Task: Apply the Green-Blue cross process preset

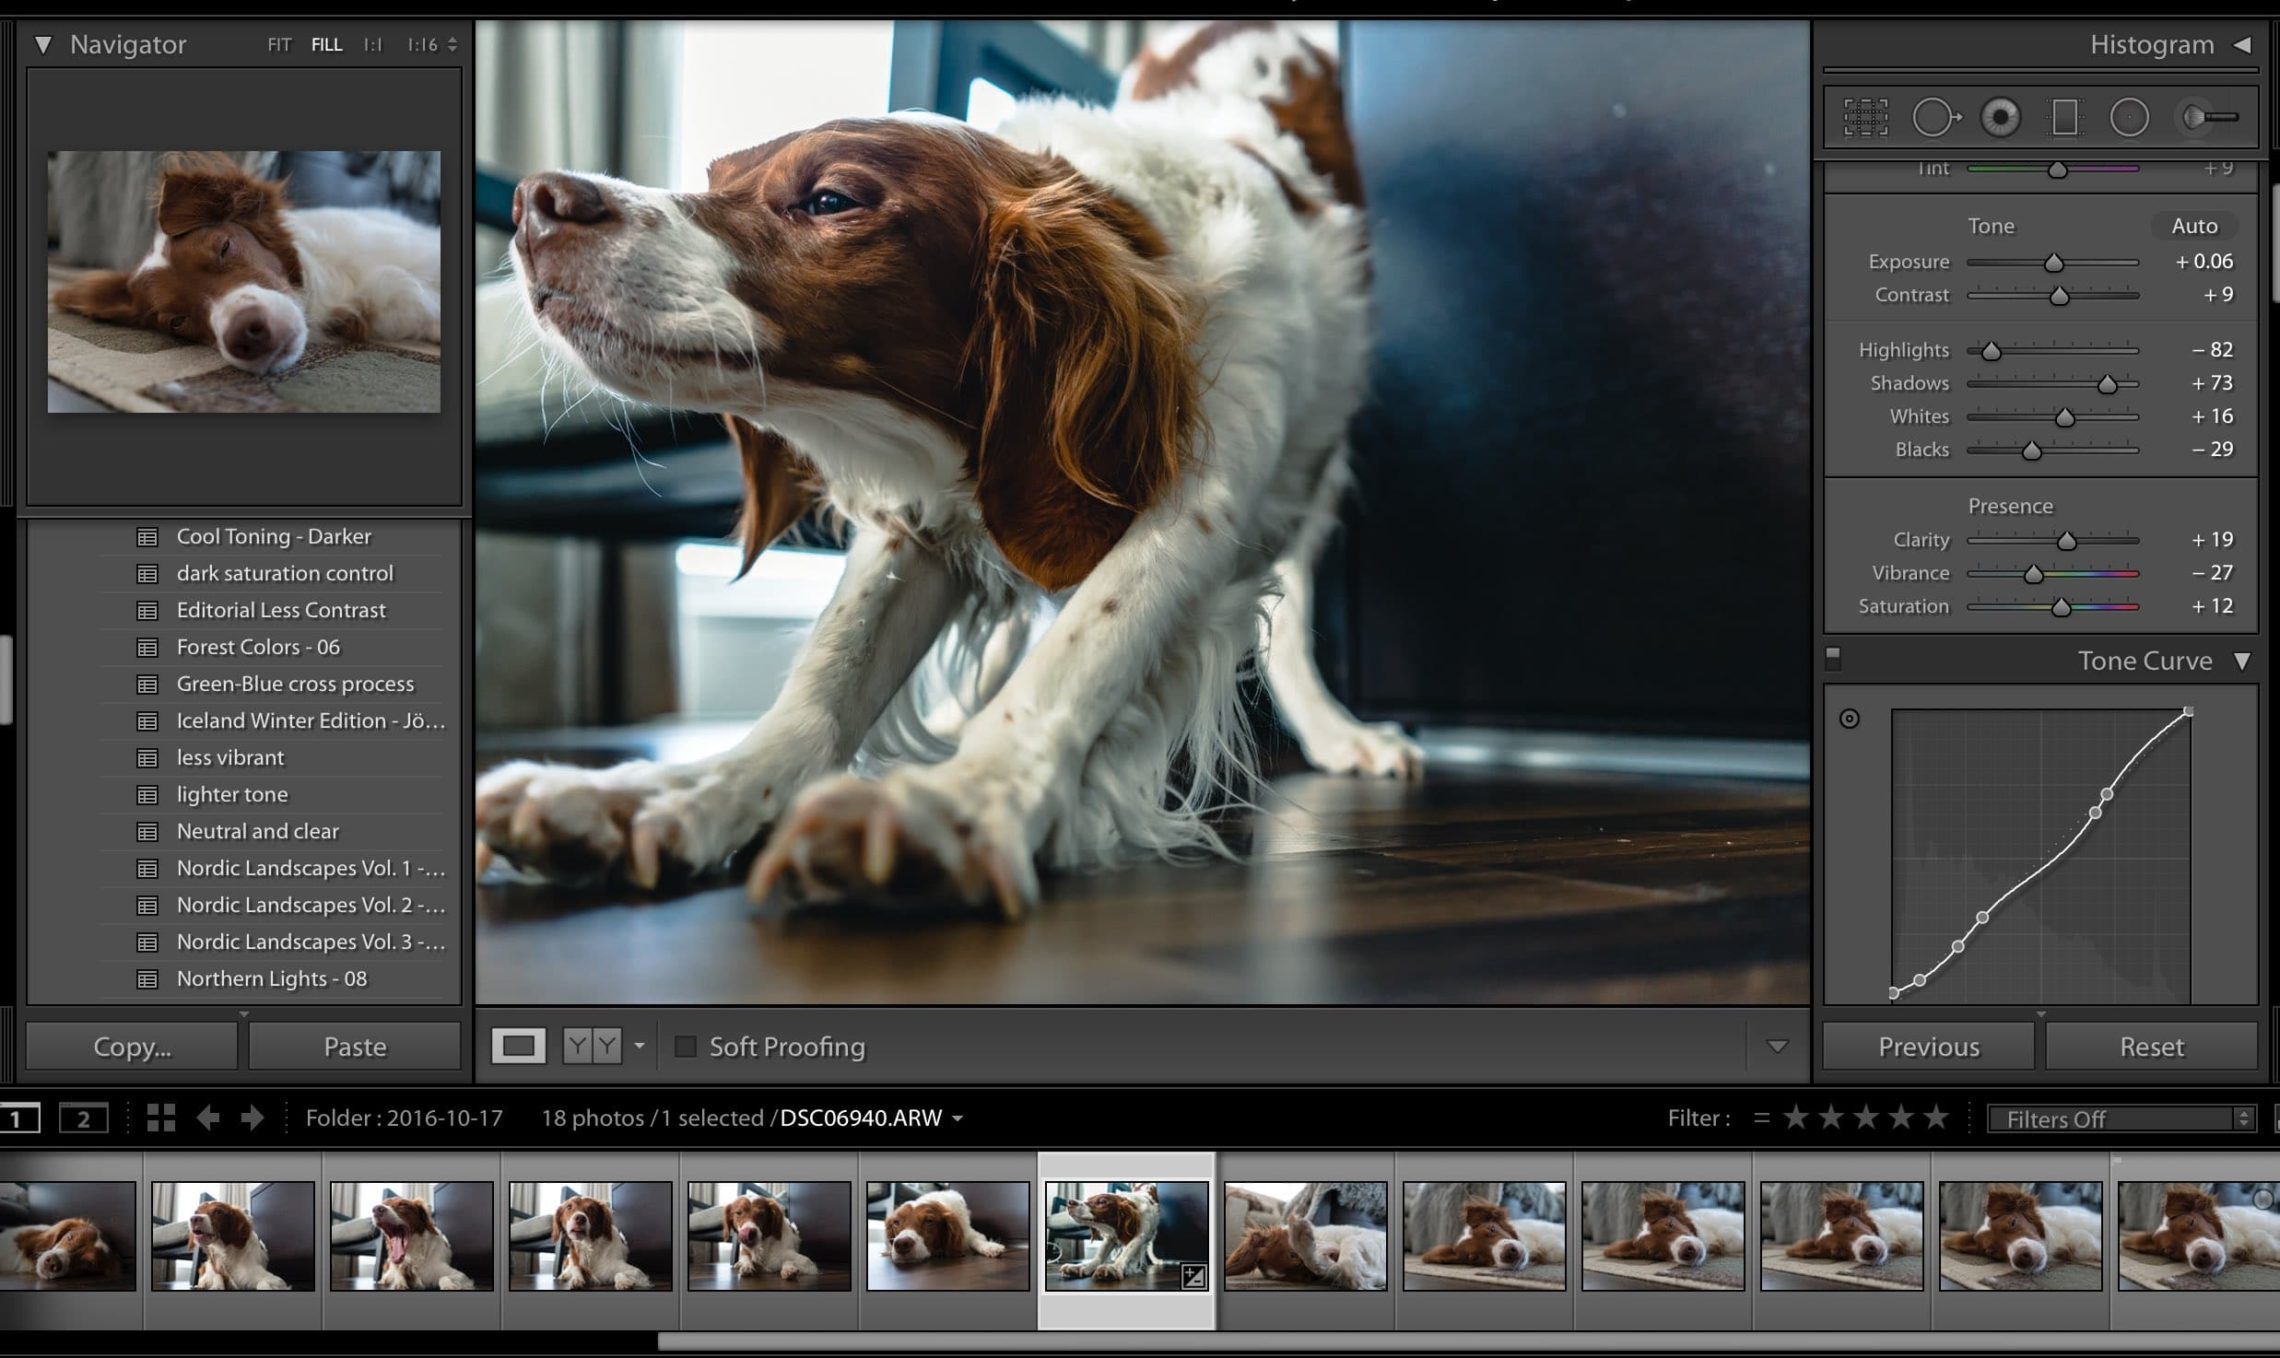Action: [x=295, y=684]
